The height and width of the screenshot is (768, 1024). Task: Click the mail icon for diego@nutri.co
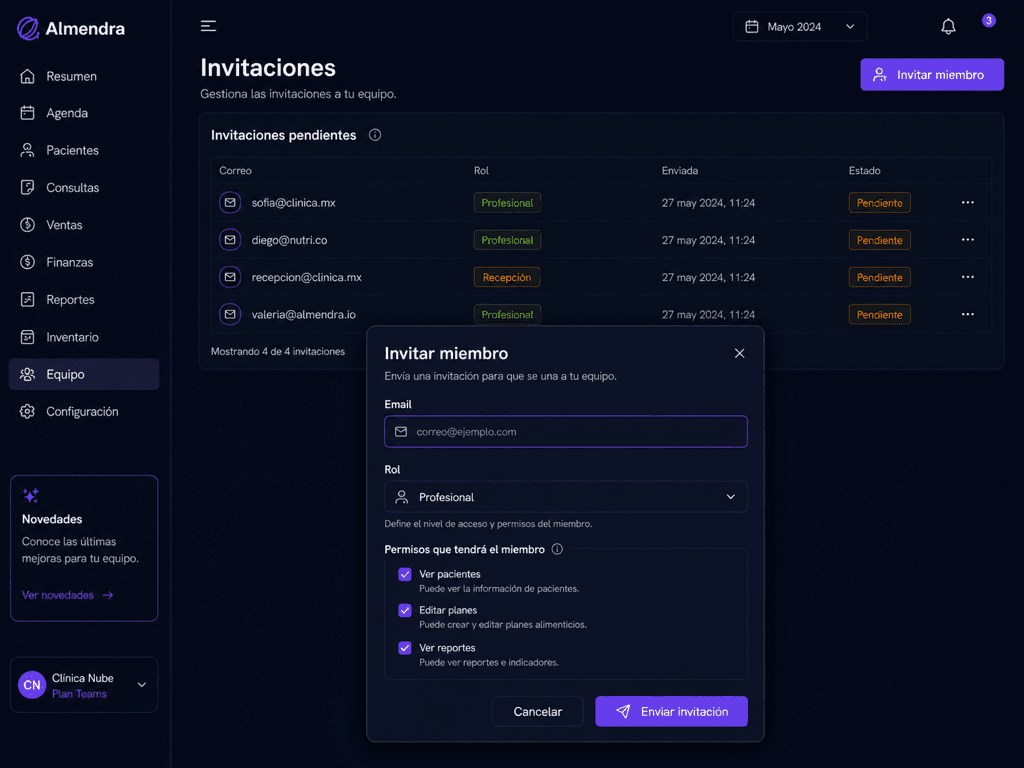pos(230,240)
